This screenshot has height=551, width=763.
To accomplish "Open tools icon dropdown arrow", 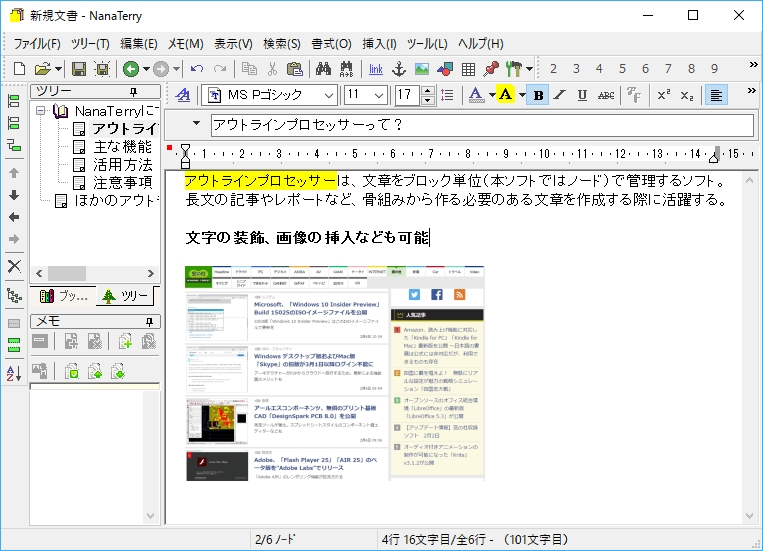I will pyautogui.click(x=529, y=69).
